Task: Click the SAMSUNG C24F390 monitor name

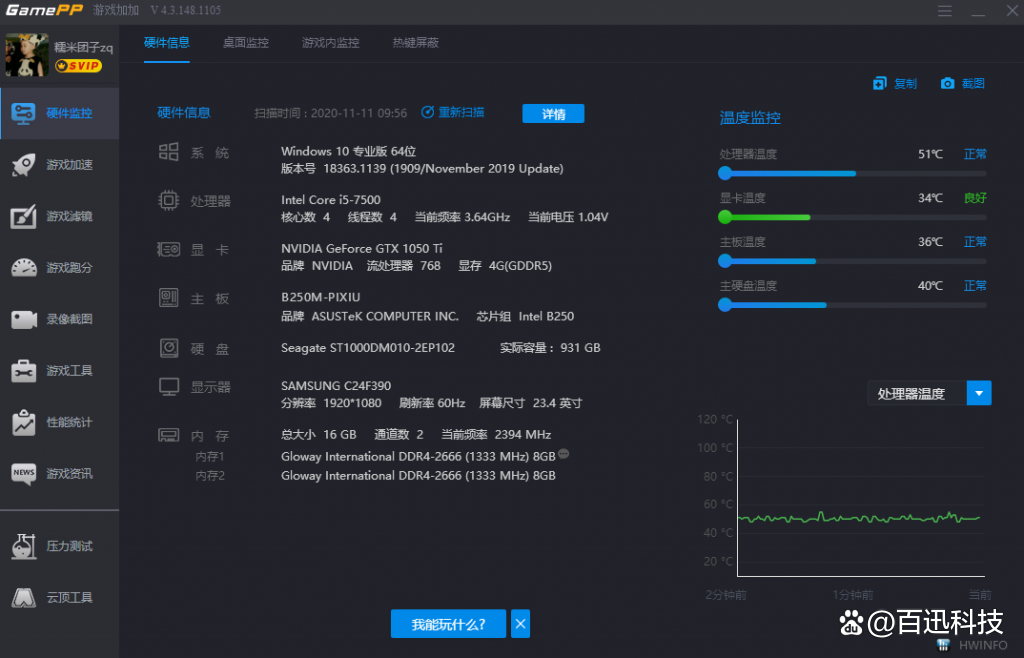Action: tap(336, 386)
